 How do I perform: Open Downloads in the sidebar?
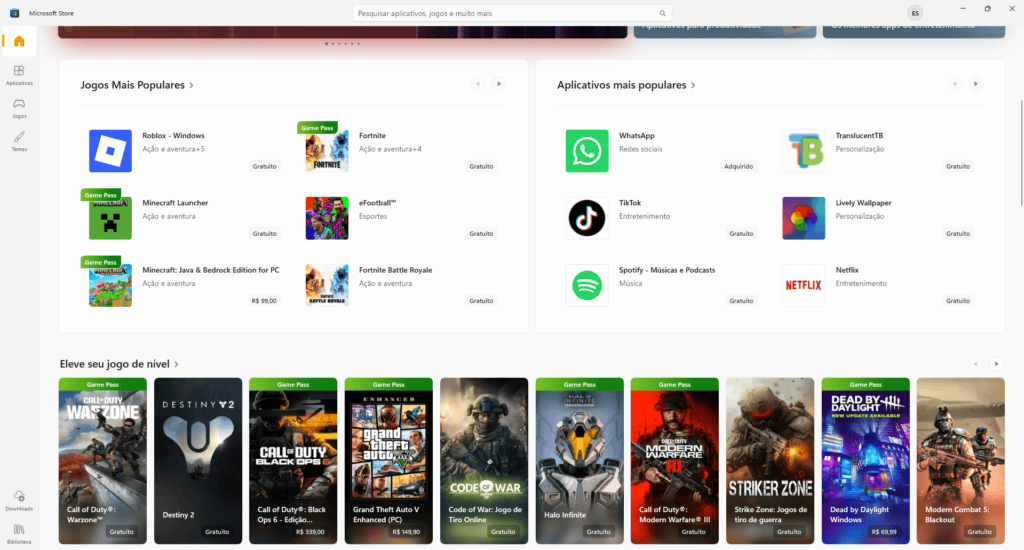(x=19, y=501)
